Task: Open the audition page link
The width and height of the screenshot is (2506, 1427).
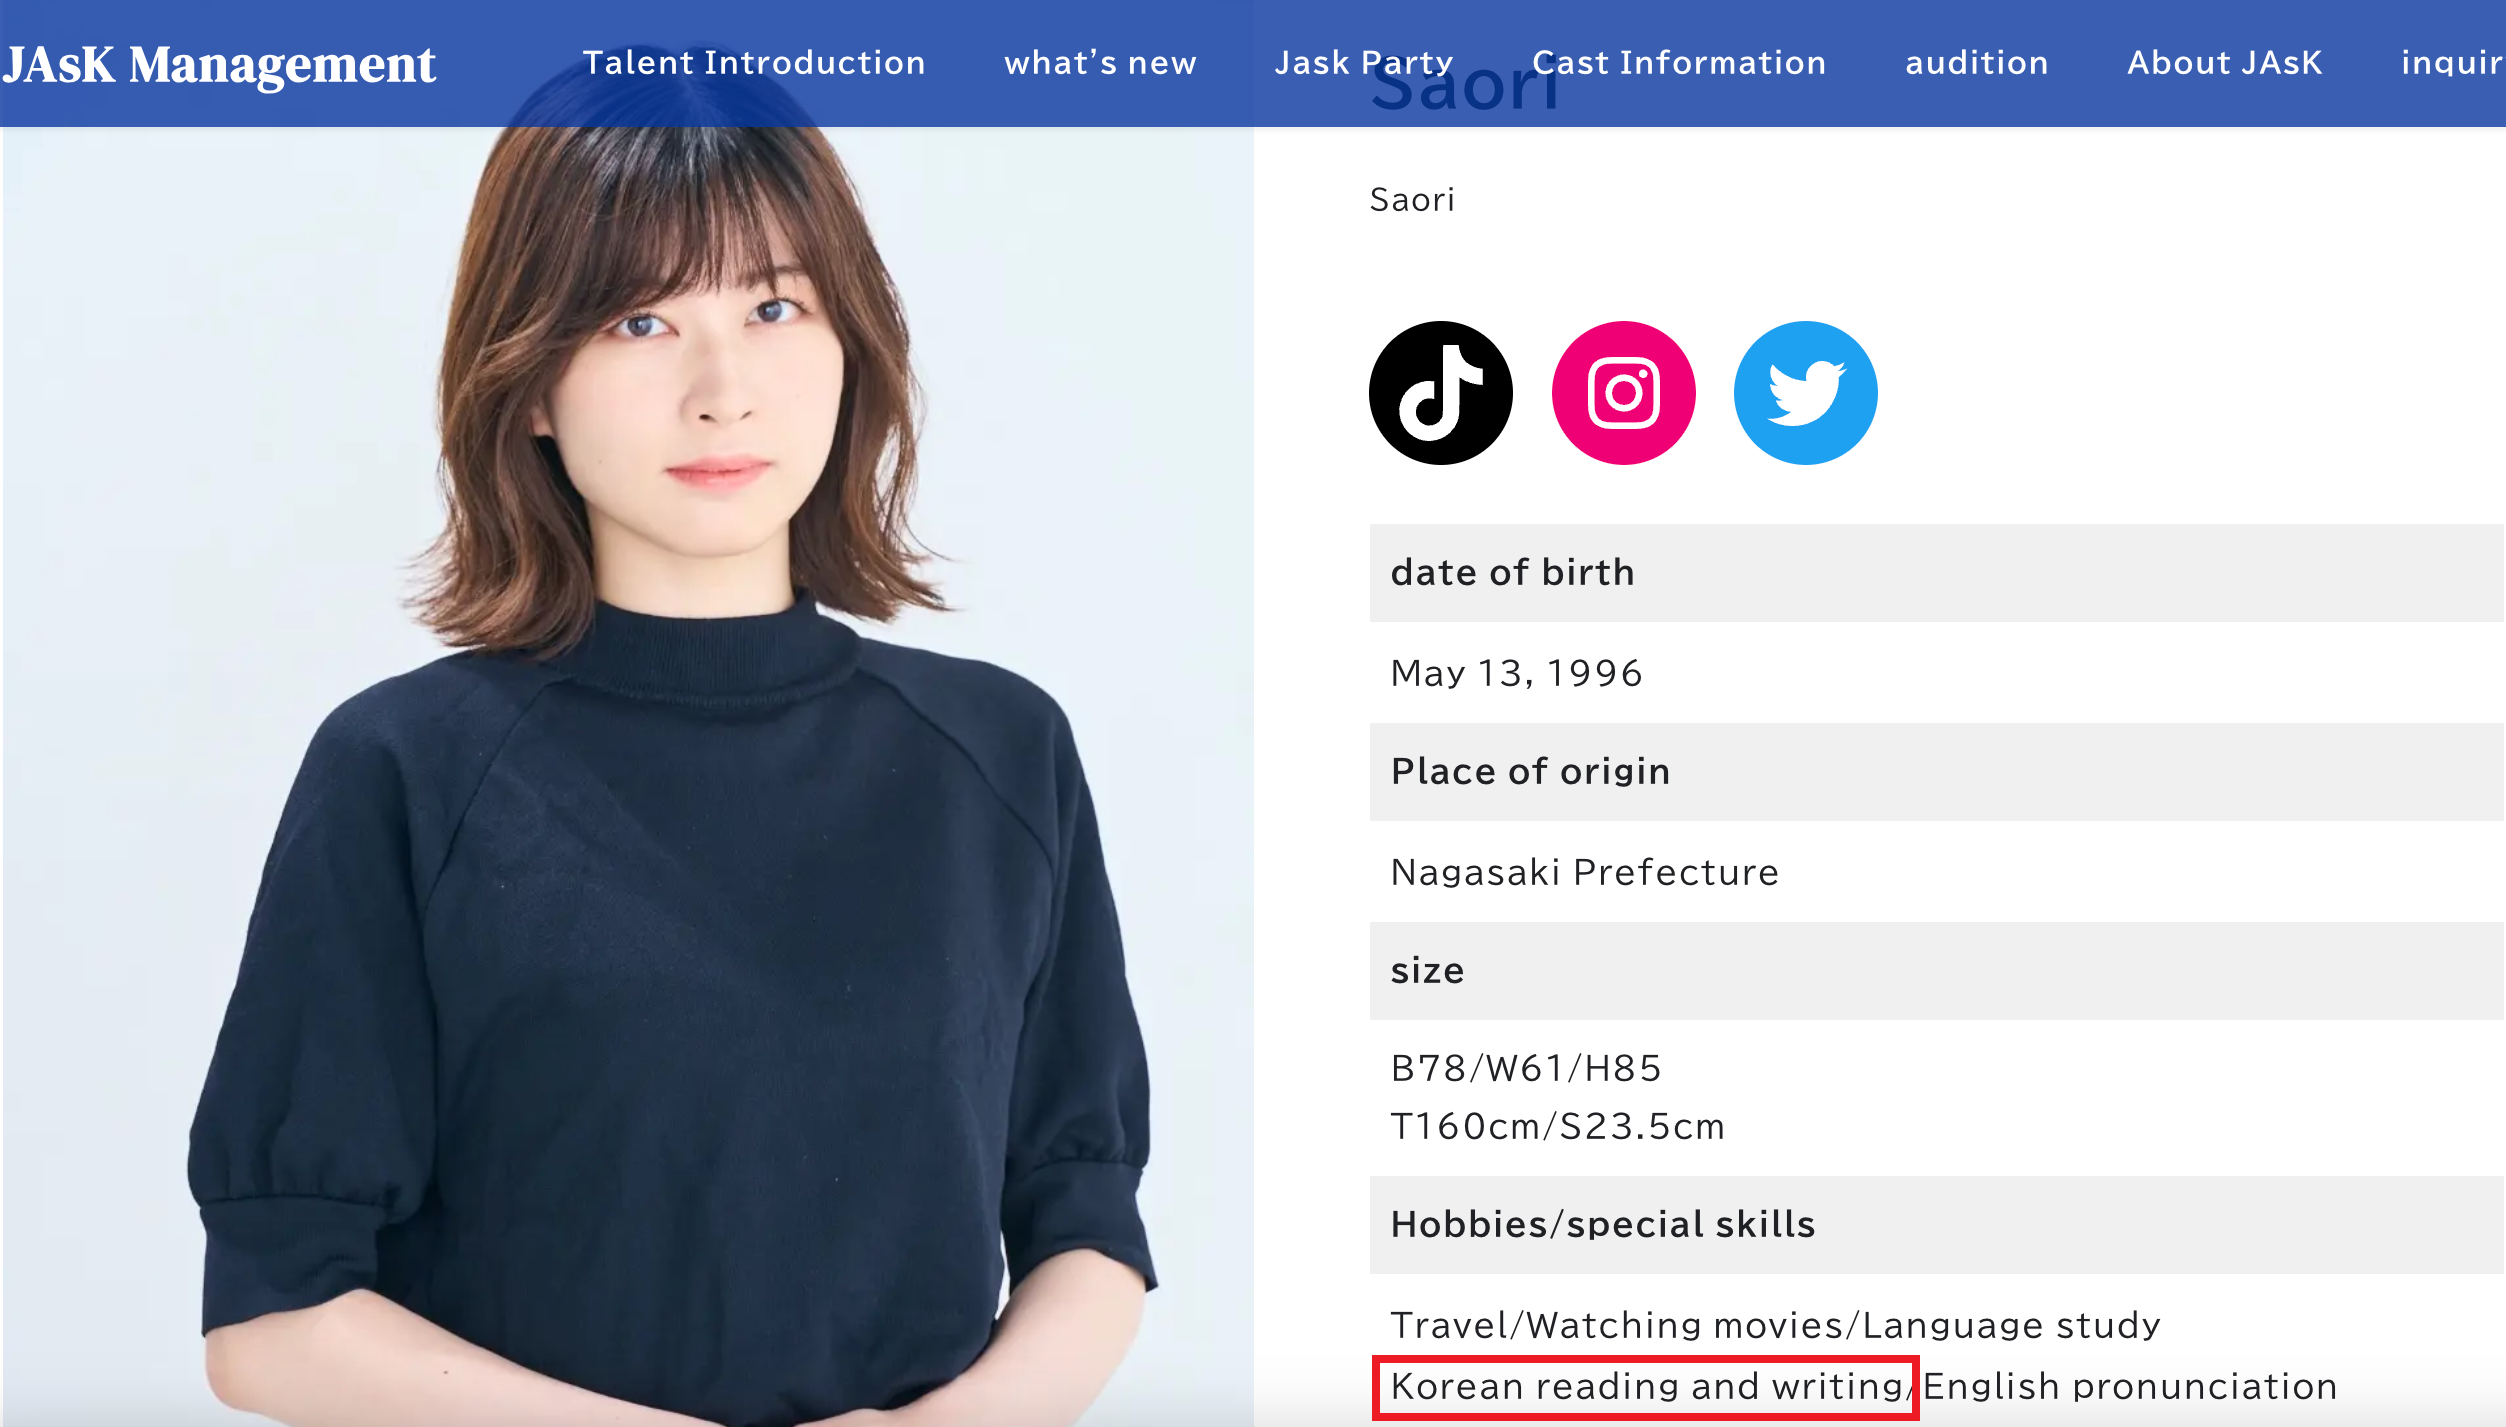Action: pyautogui.click(x=1976, y=63)
